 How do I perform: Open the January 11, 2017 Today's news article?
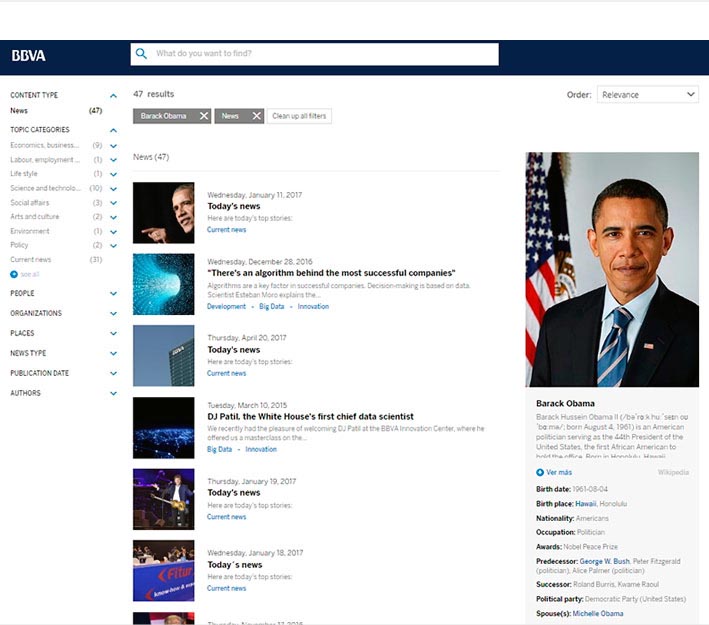(x=234, y=206)
